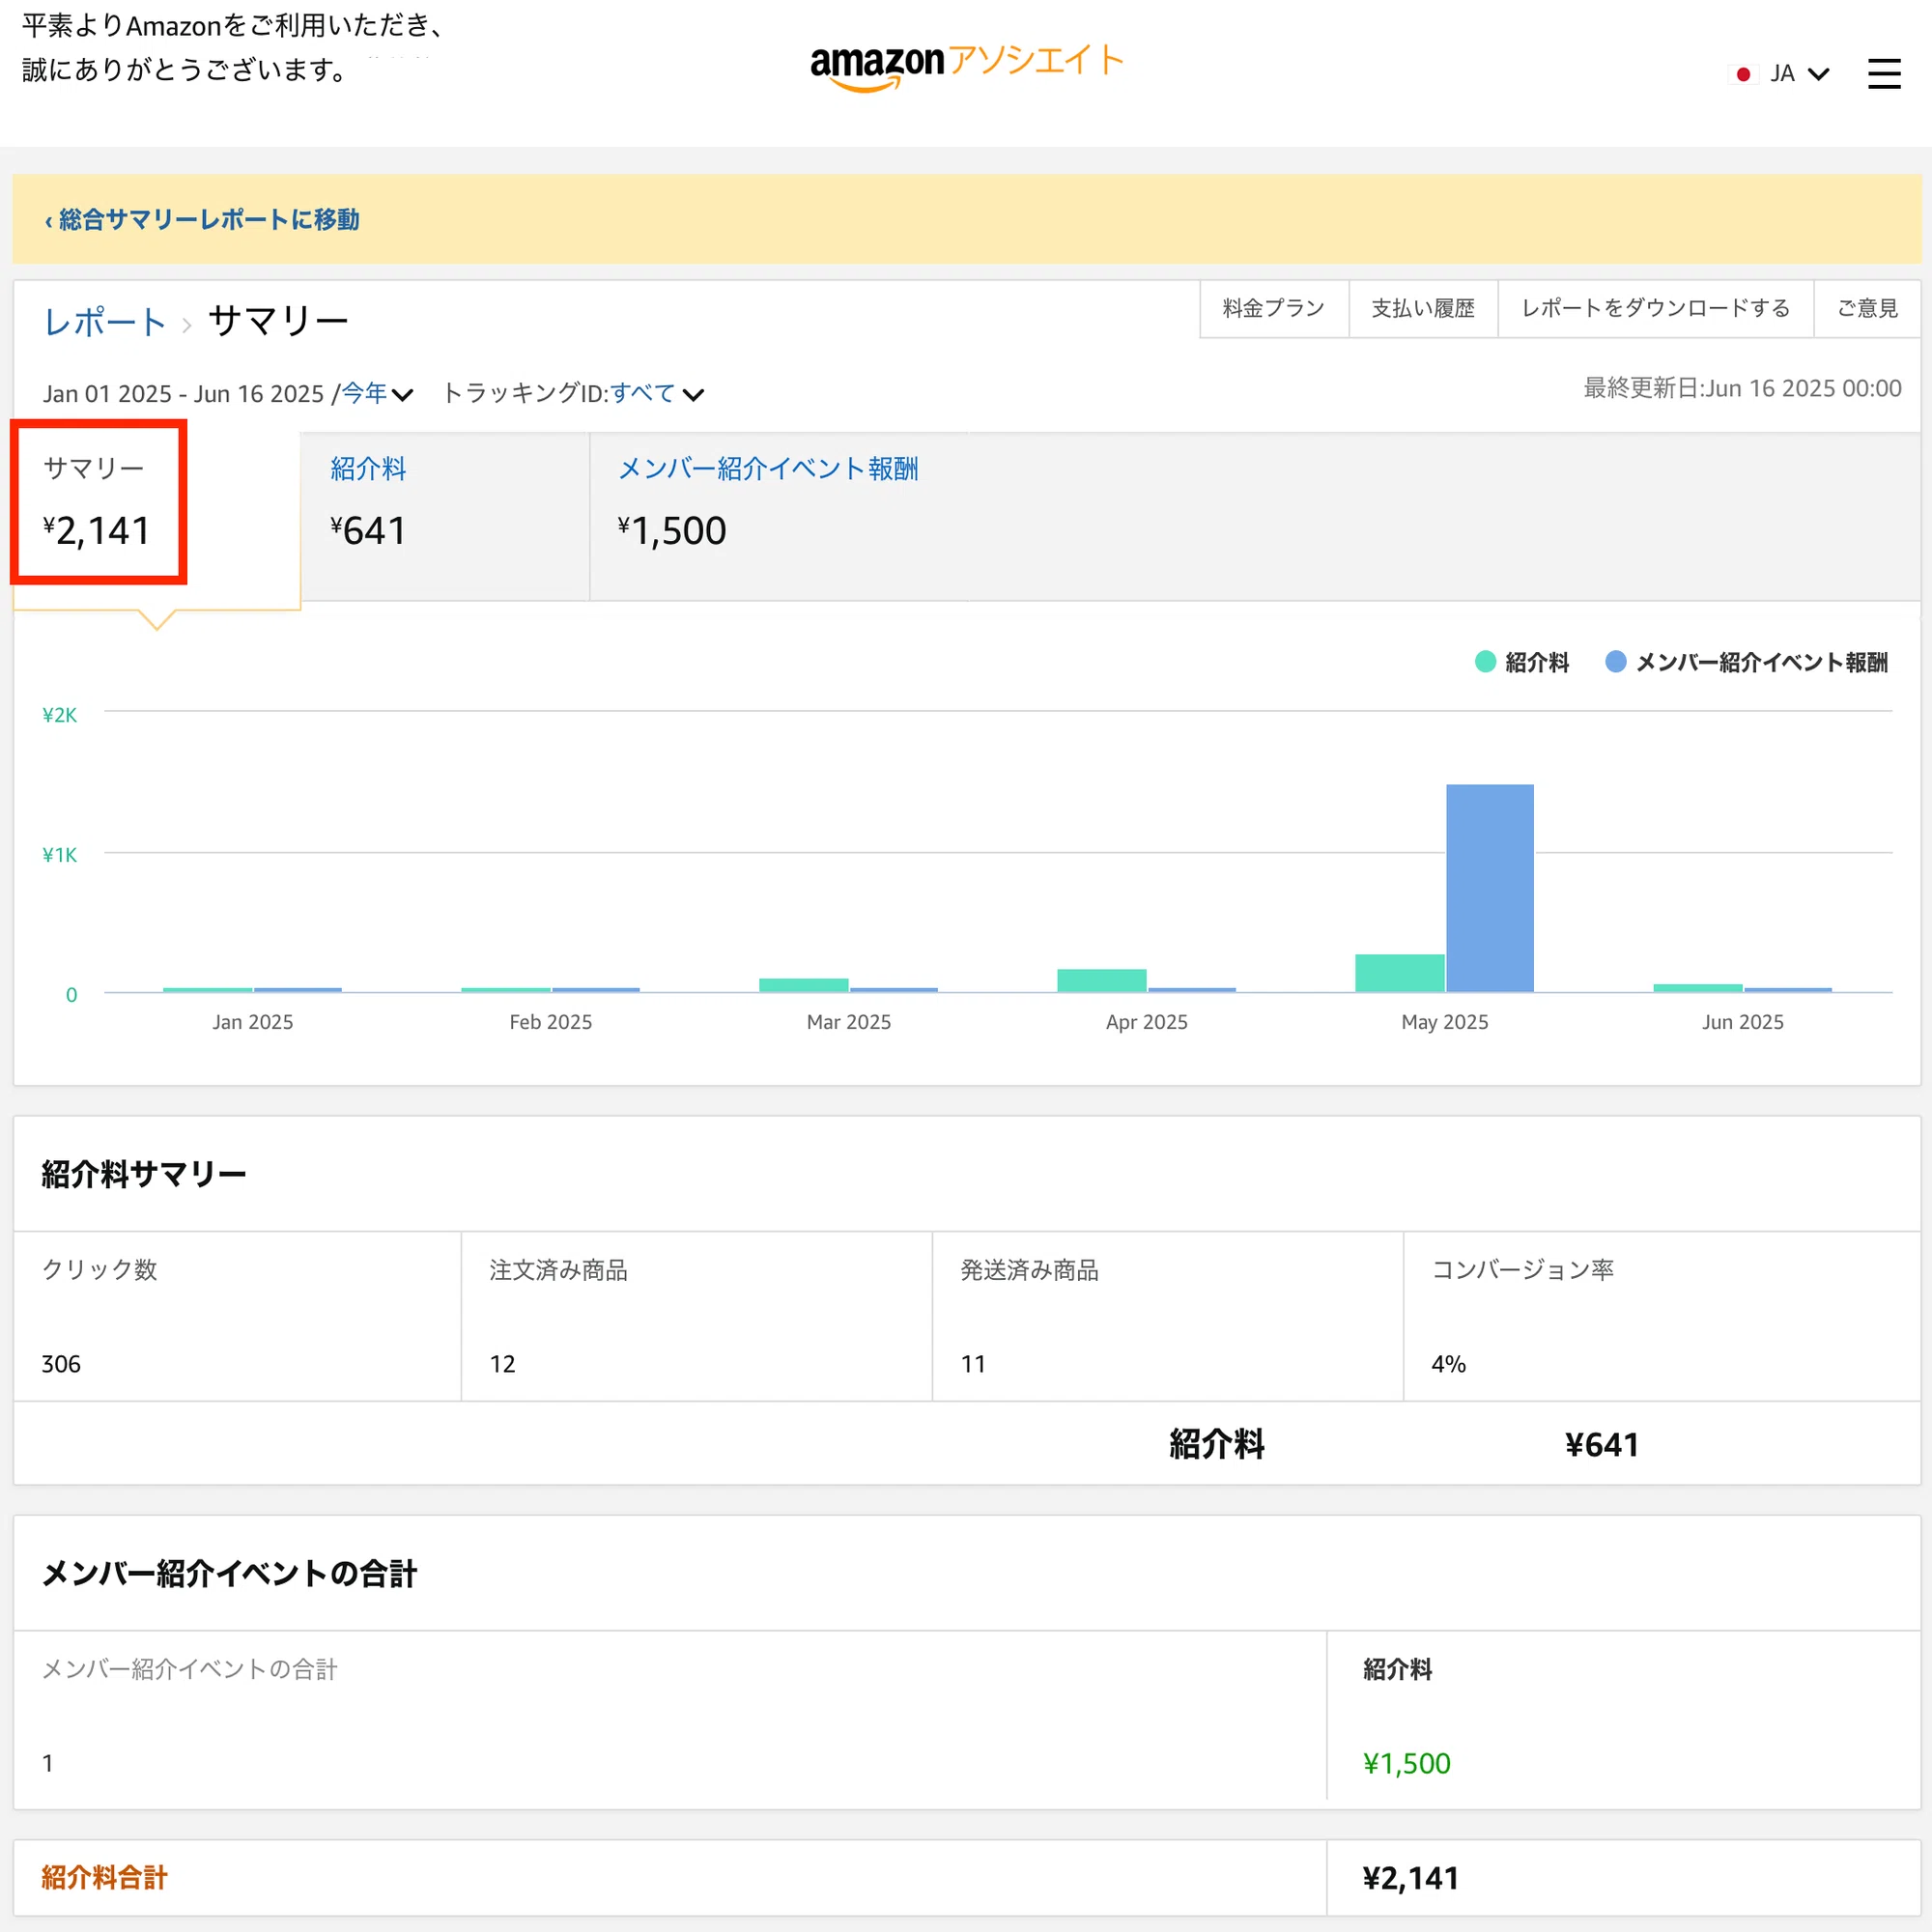Click the Jun 2025 axis label
The height and width of the screenshot is (1932, 1932).
(1743, 1022)
